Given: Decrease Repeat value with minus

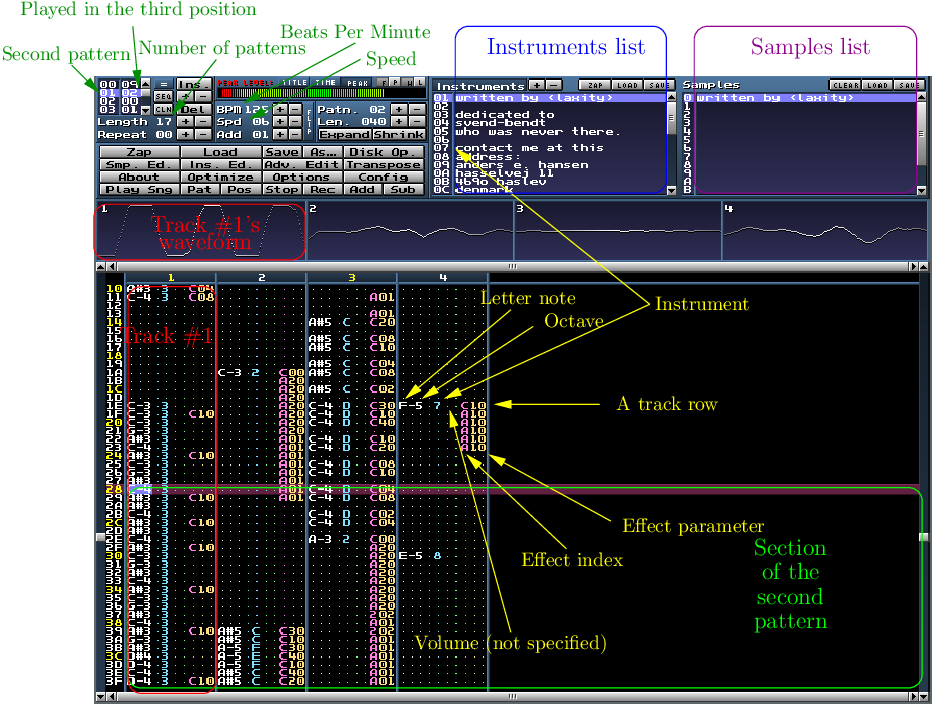Looking at the screenshot, I should (203, 134).
